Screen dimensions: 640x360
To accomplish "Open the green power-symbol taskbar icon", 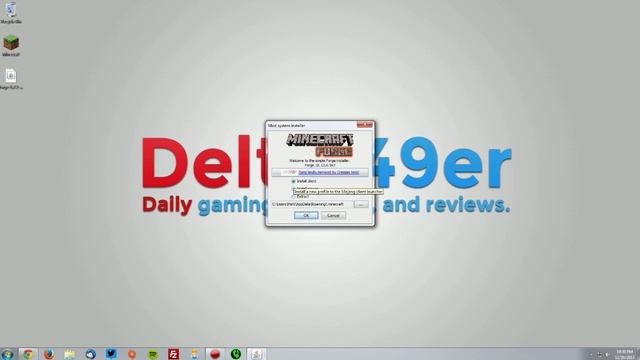I will 236,354.
